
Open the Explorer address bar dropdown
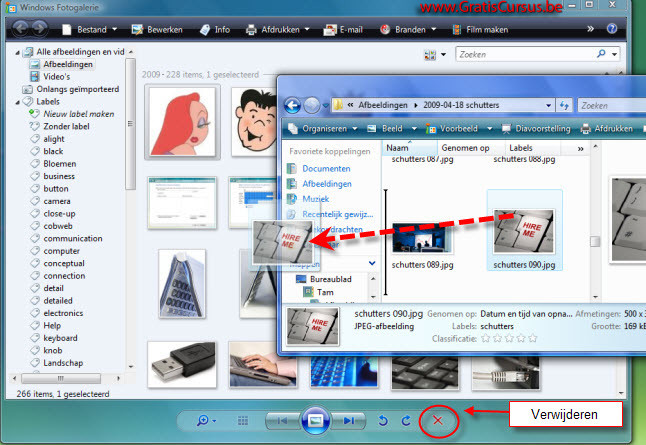tap(548, 105)
